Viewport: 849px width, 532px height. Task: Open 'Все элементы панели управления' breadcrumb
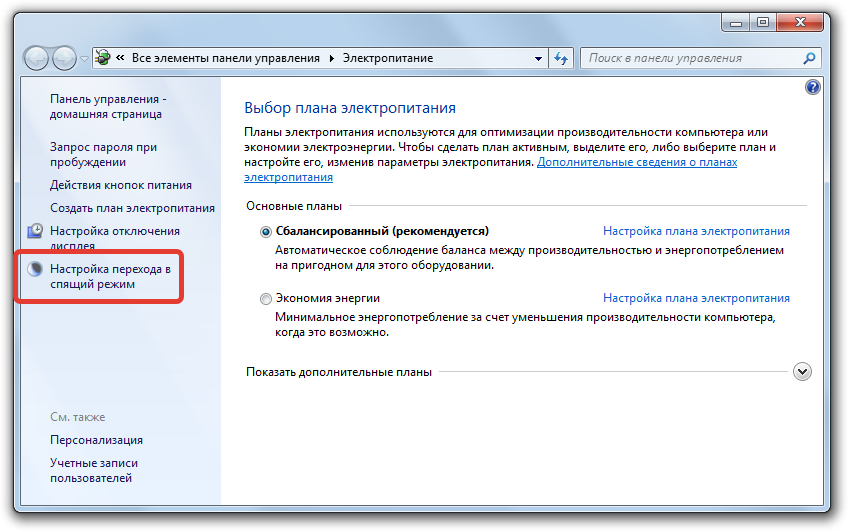[226, 58]
